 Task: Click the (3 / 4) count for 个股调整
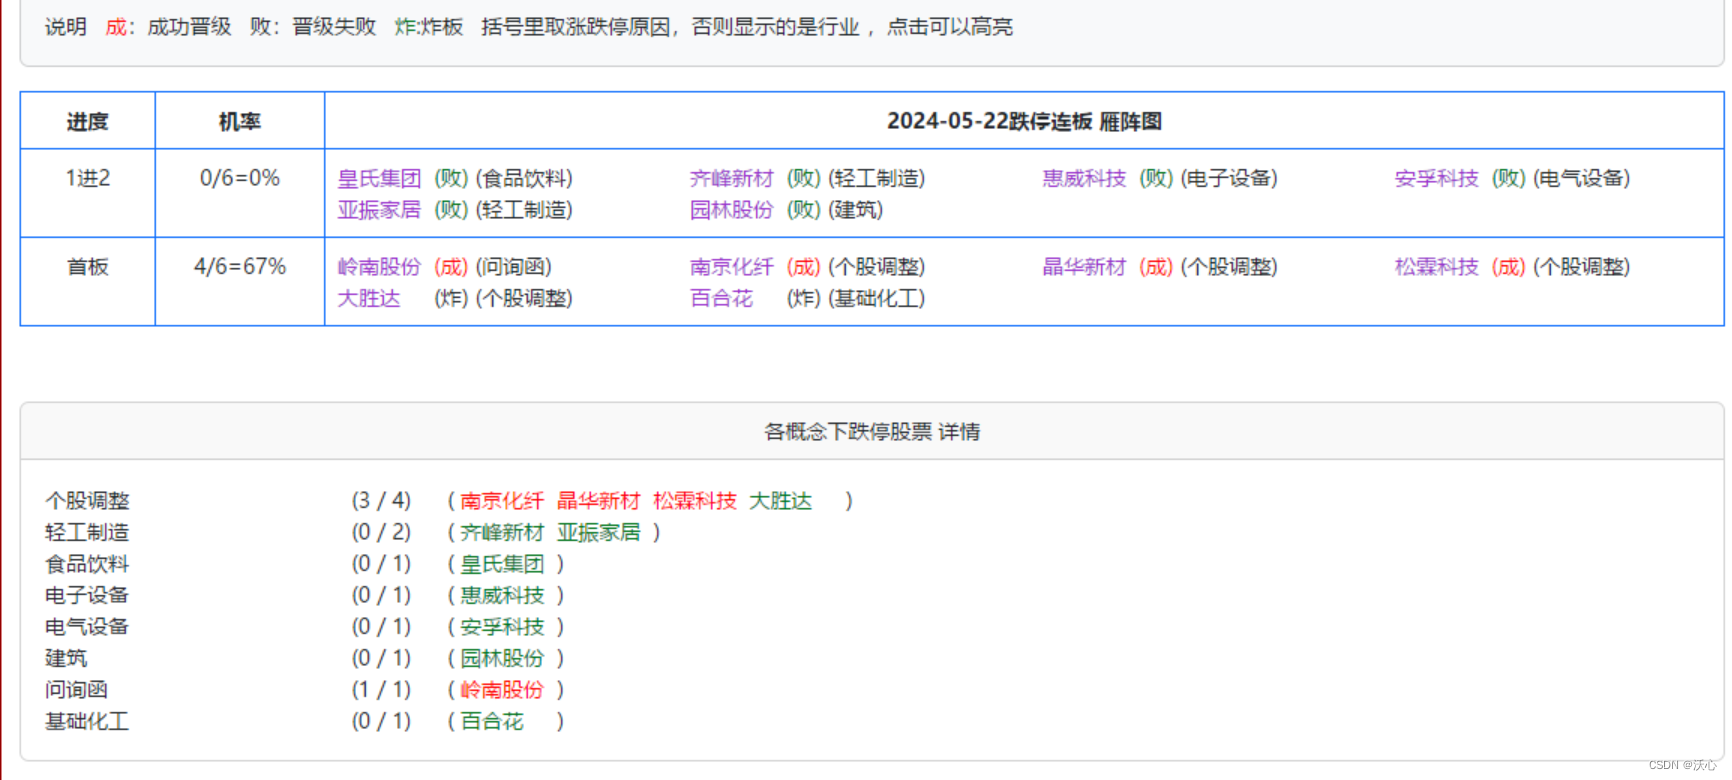pos(381,501)
